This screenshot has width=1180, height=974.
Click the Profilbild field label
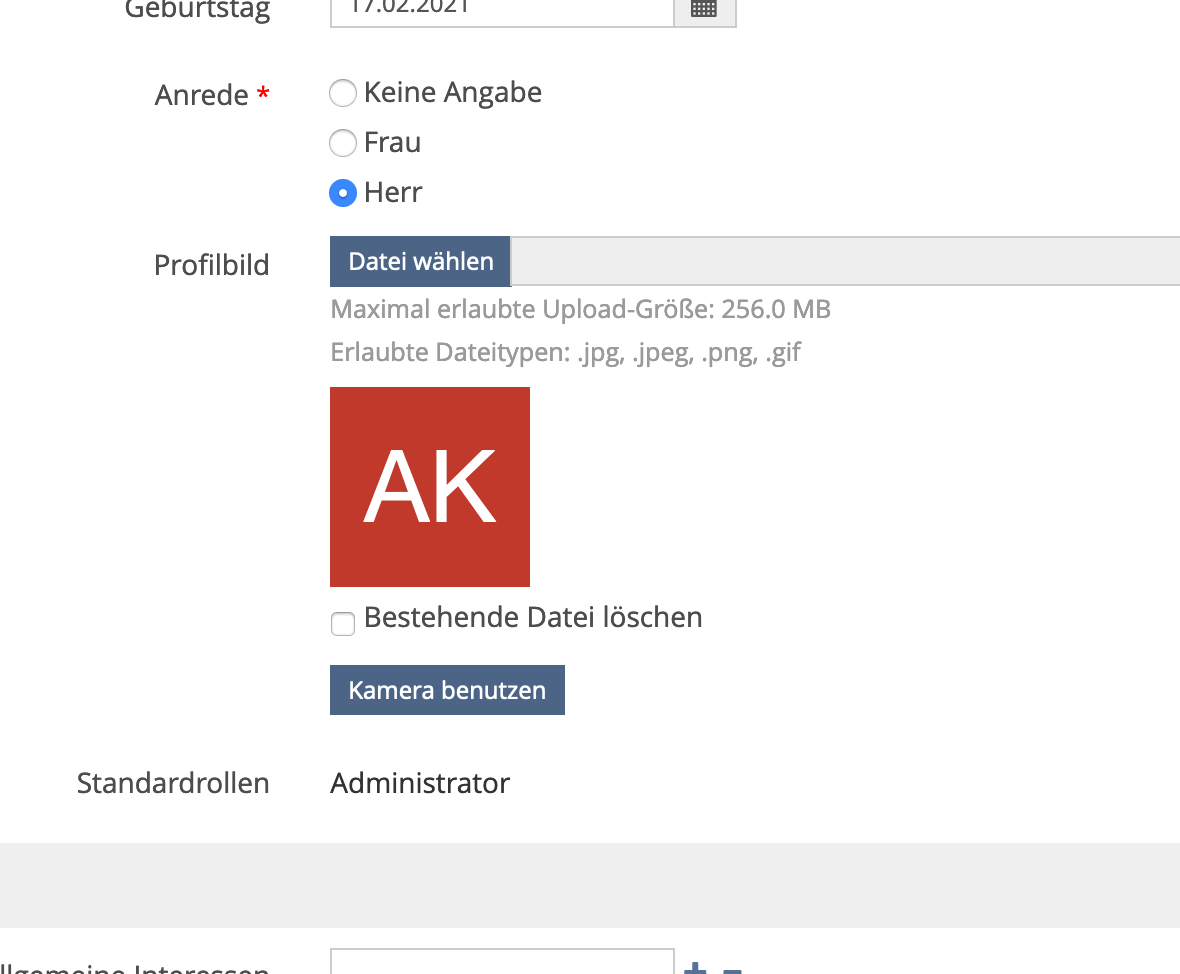coord(212,265)
